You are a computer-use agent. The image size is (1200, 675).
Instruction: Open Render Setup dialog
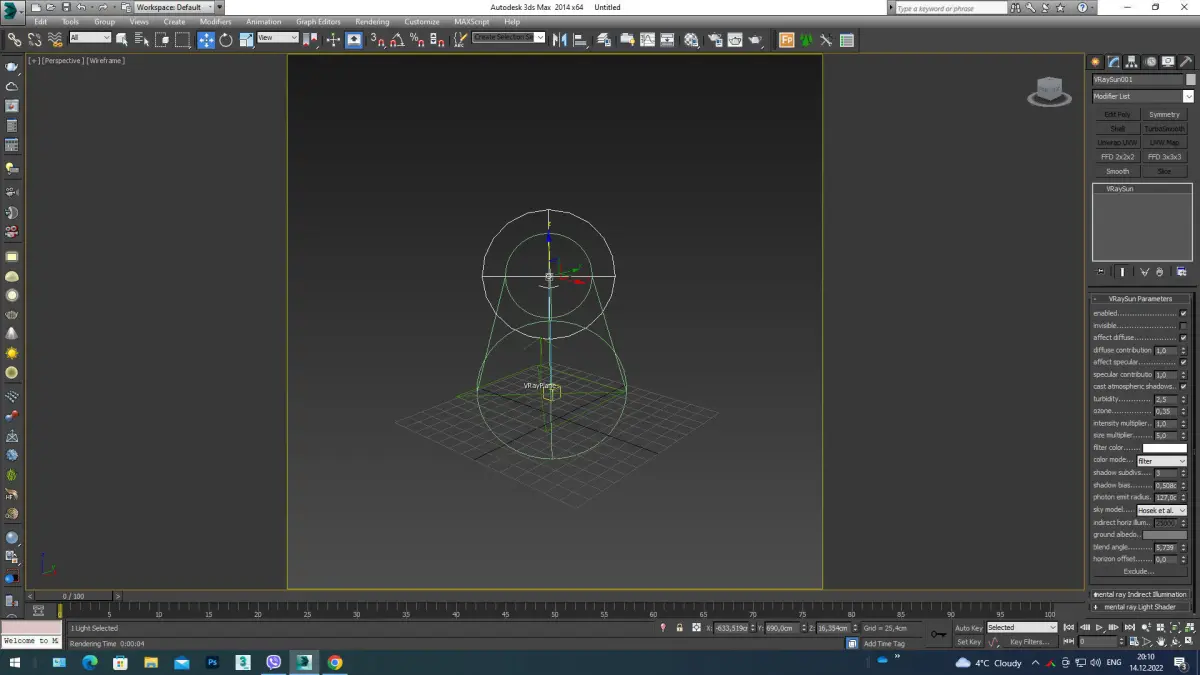pos(715,40)
